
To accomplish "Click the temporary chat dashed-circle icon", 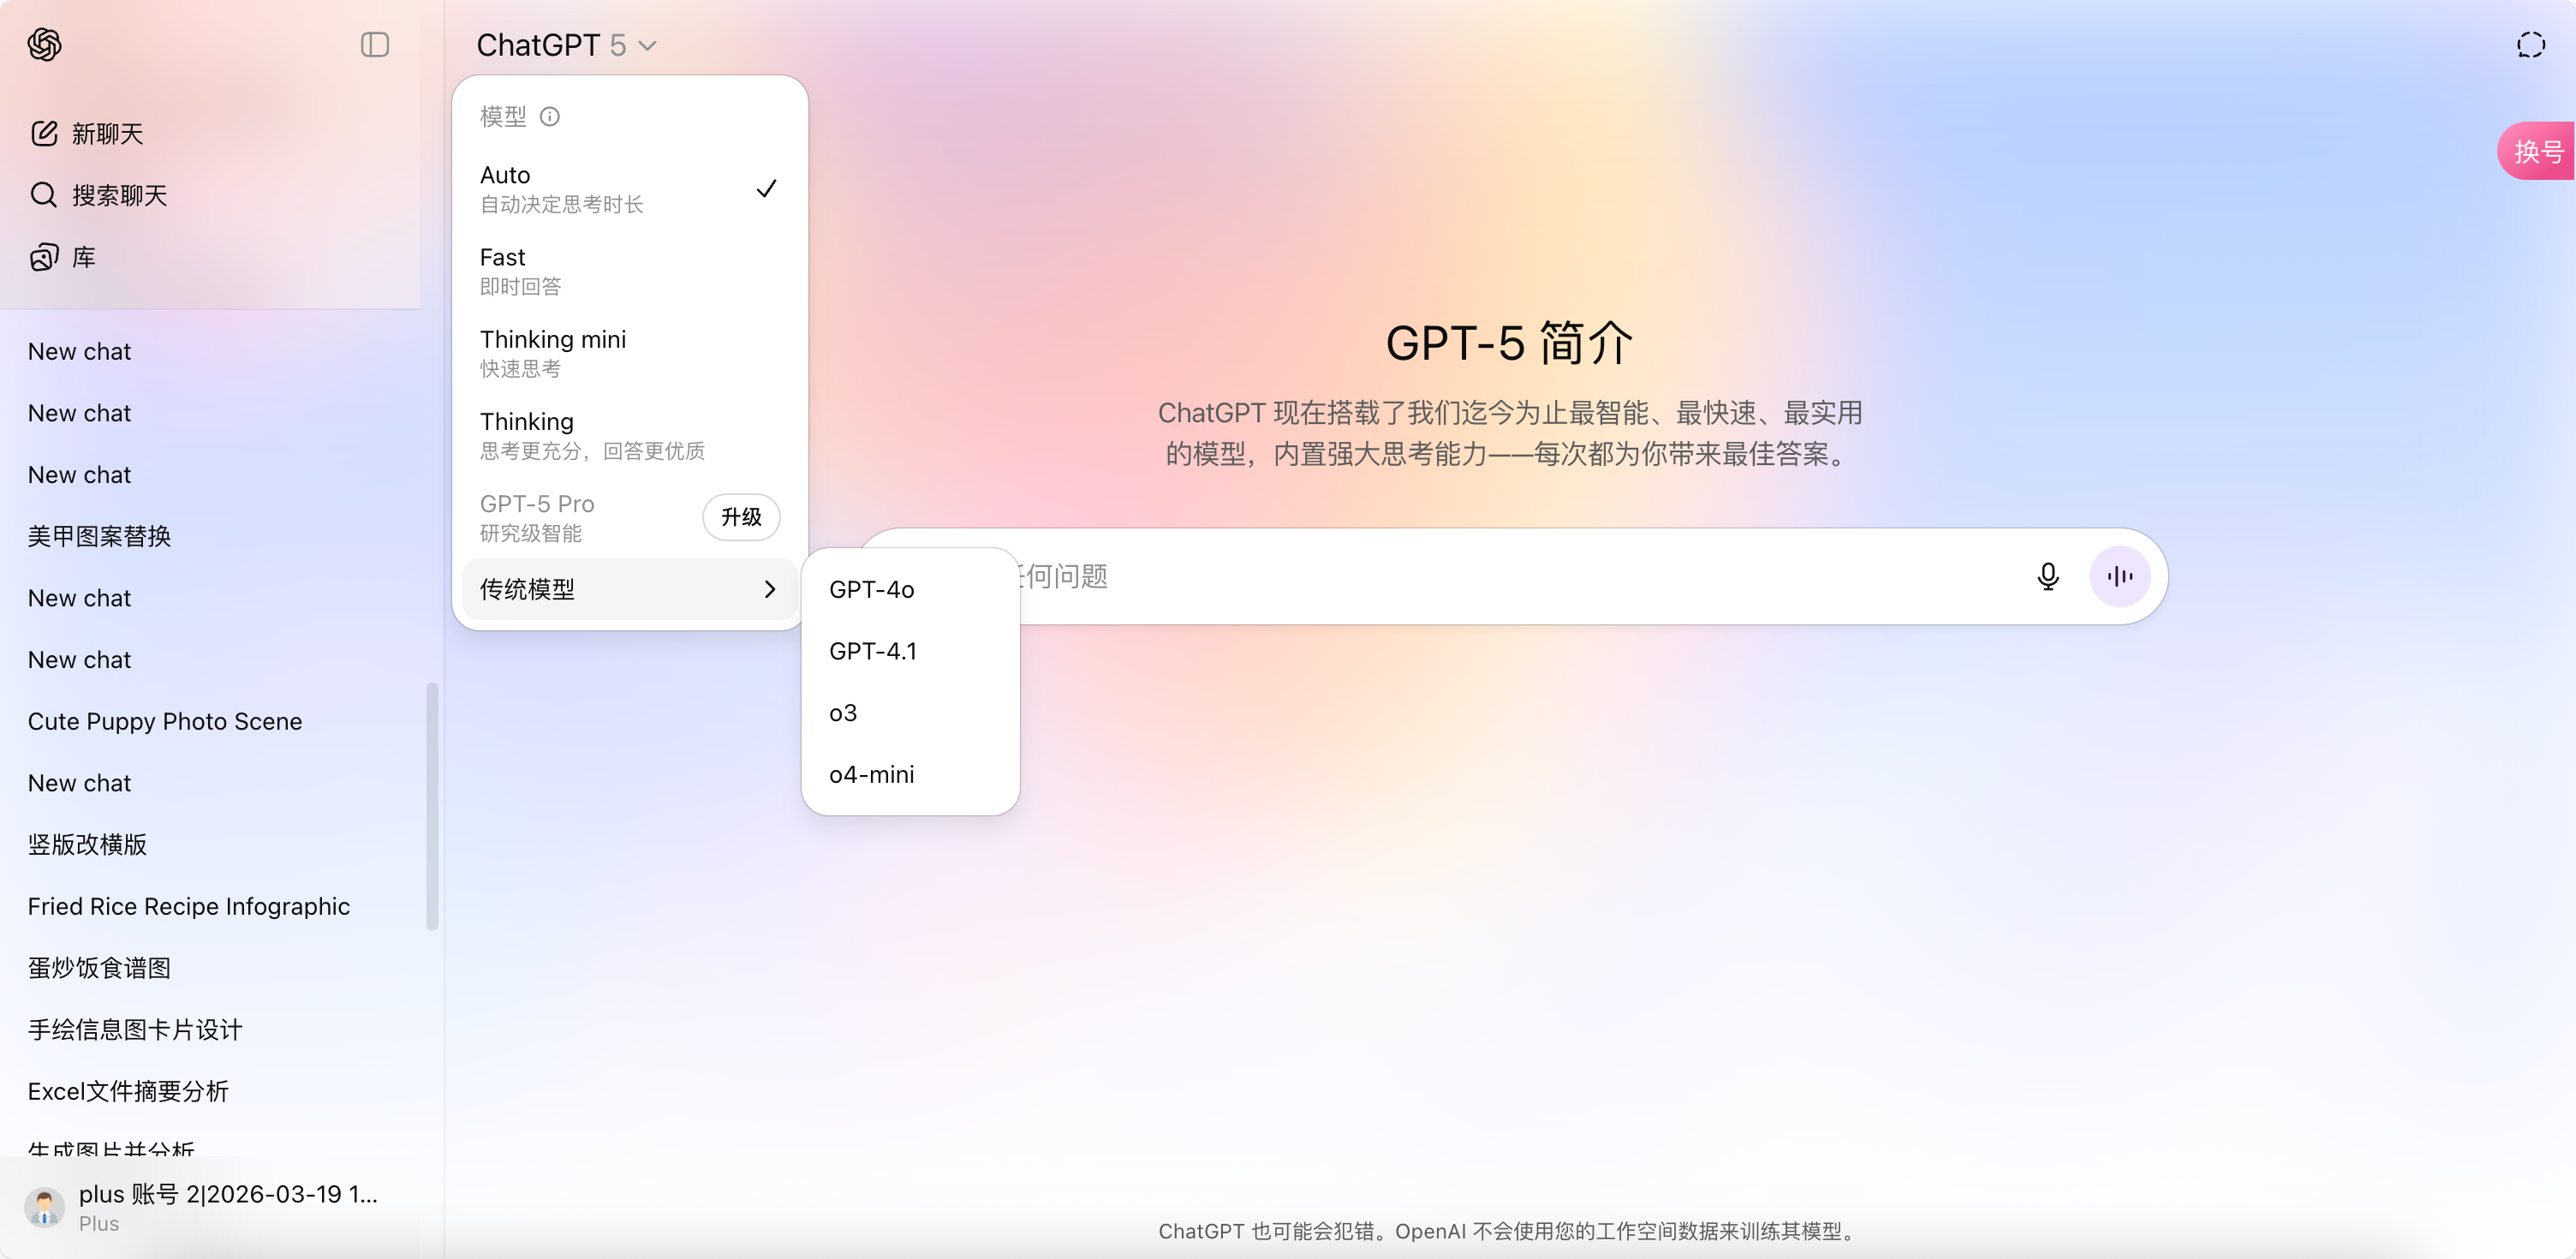I will coord(2530,45).
